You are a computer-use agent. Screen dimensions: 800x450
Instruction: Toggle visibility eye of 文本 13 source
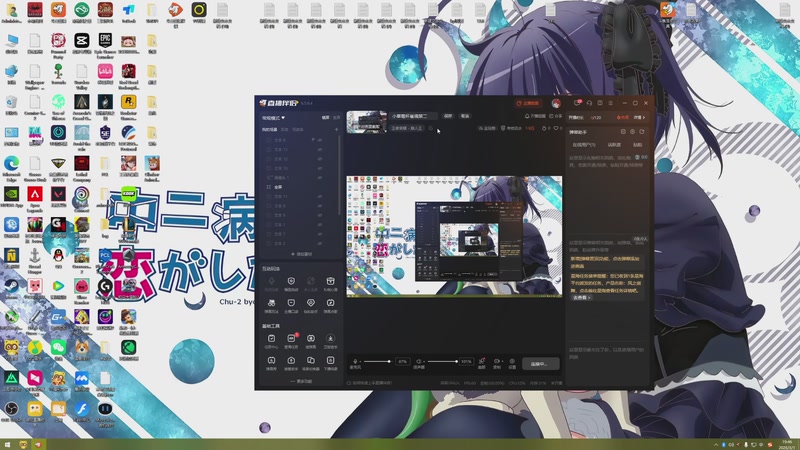320,149
